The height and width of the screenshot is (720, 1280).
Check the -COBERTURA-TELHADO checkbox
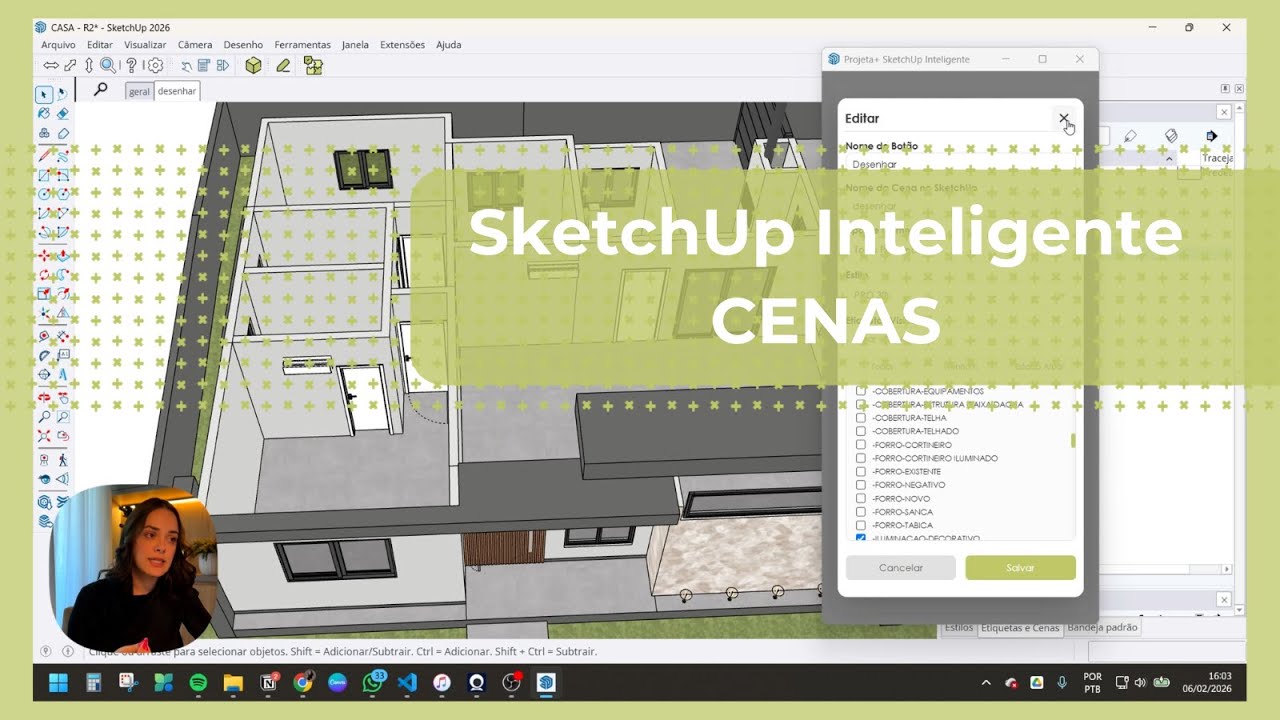(861, 431)
